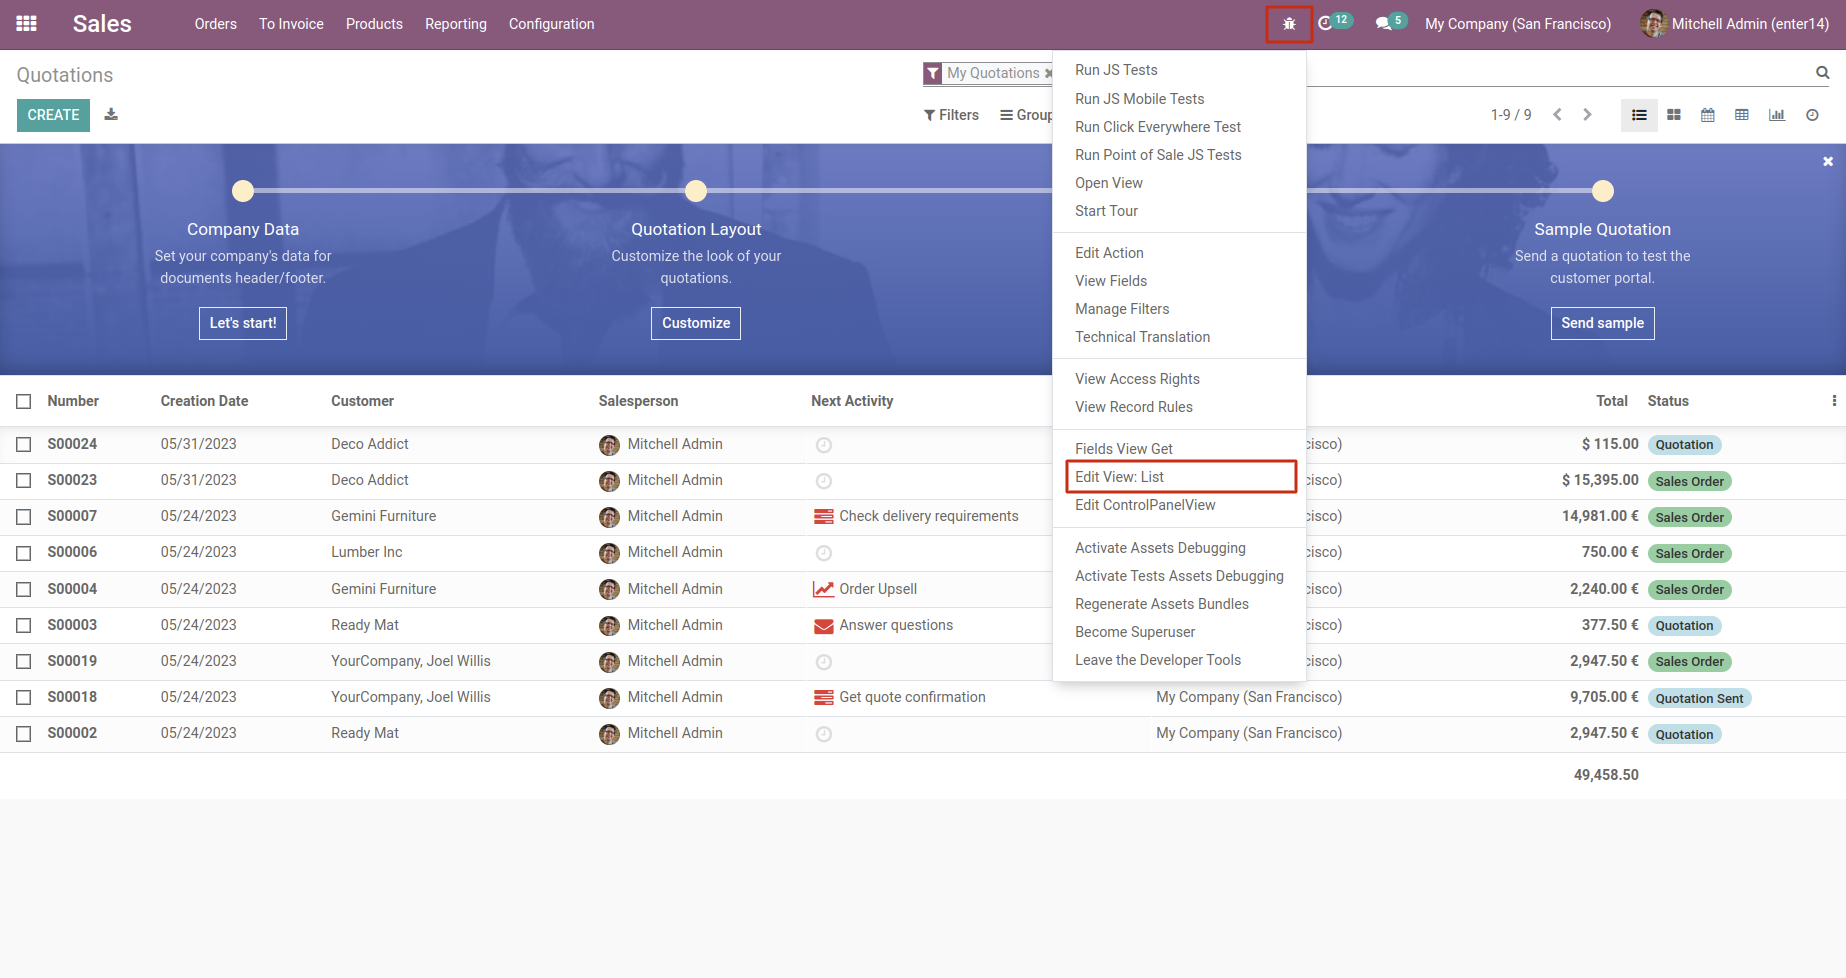
Task: Click the Company Data step marker
Action: pos(243,191)
